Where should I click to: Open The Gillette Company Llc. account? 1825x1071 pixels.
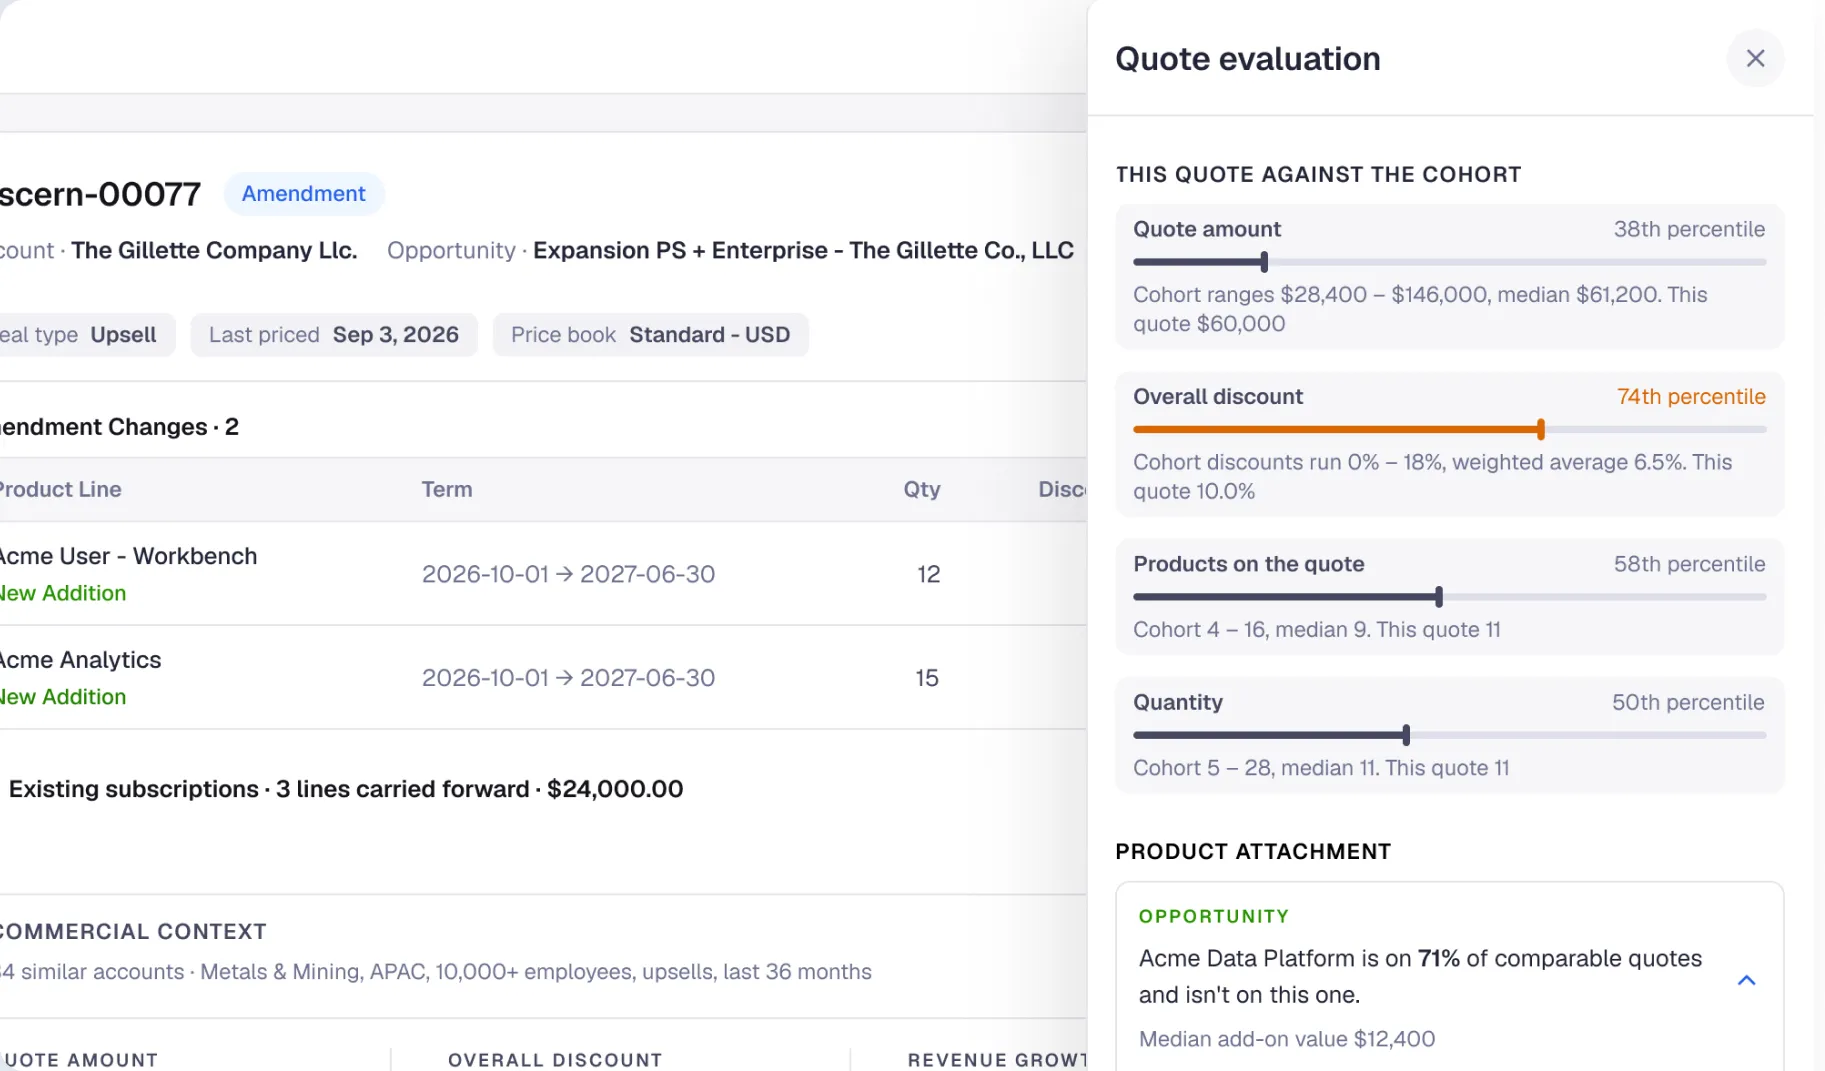[x=214, y=250]
